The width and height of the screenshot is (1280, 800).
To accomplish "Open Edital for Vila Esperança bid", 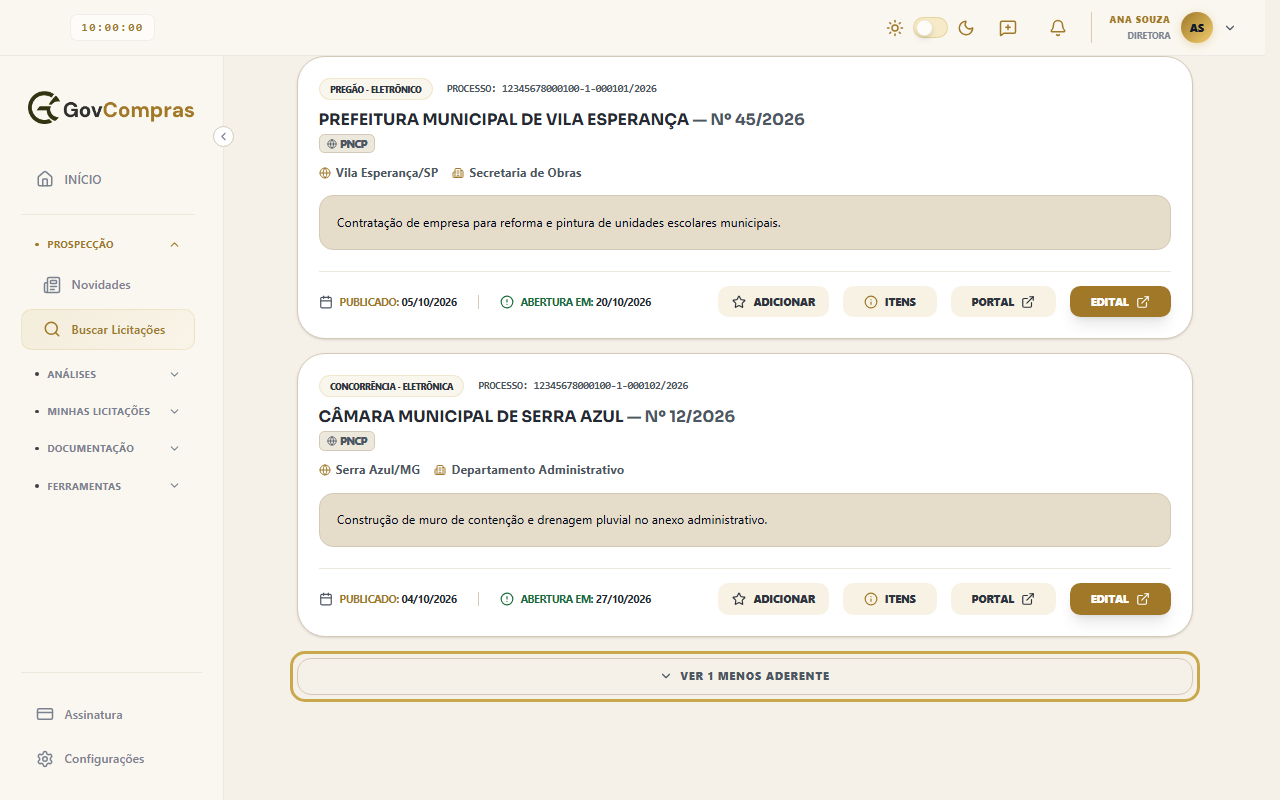I will 1120,302.
